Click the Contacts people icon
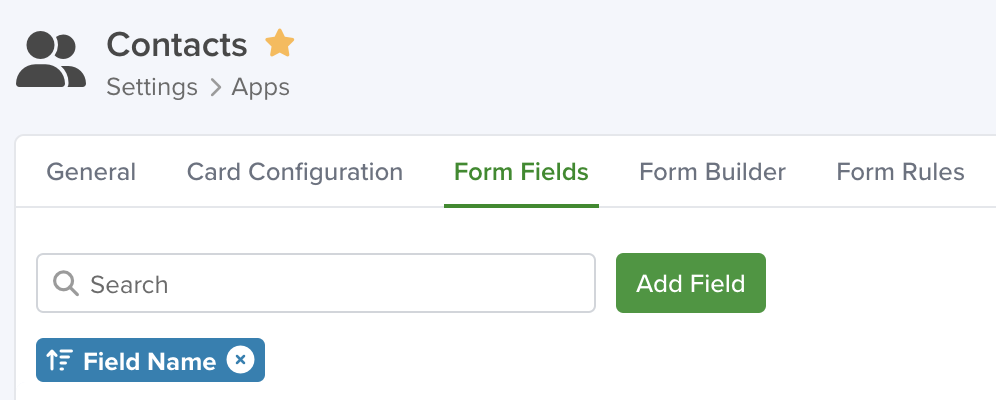This screenshot has height=400, width=996. (x=51, y=59)
